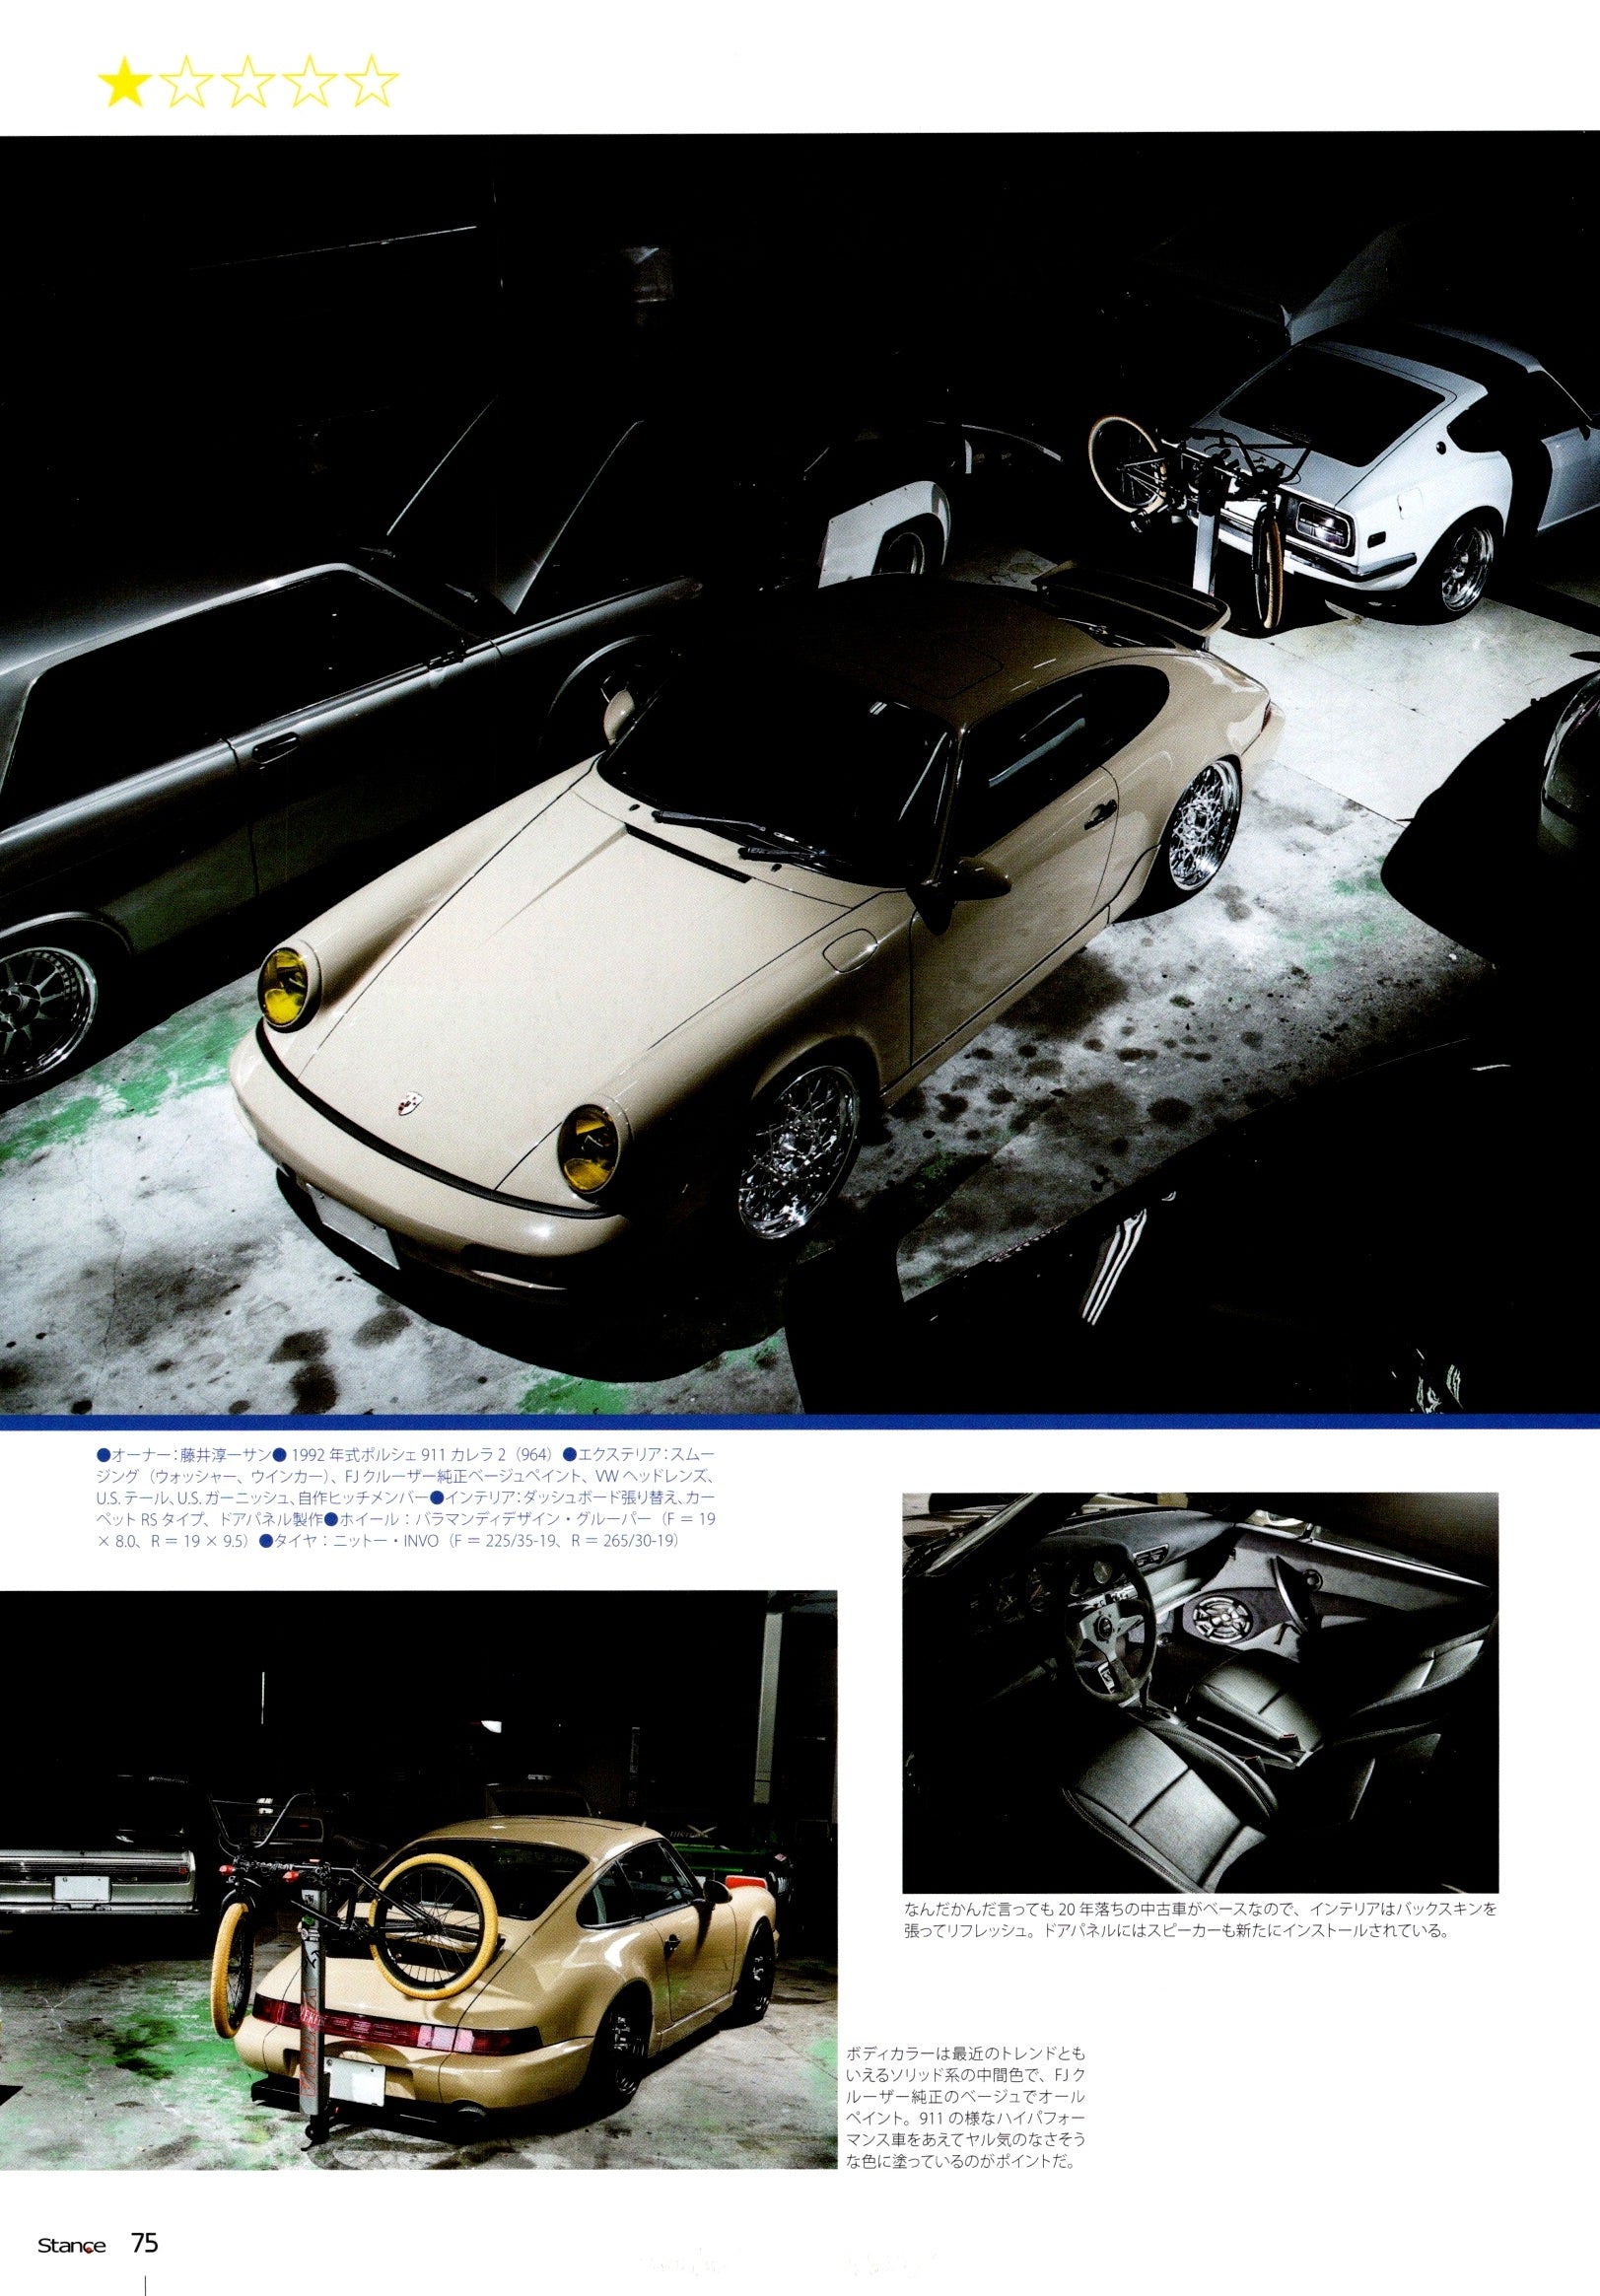Click the second star in the rating row
The height and width of the screenshot is (2296, 1600).
187,84
